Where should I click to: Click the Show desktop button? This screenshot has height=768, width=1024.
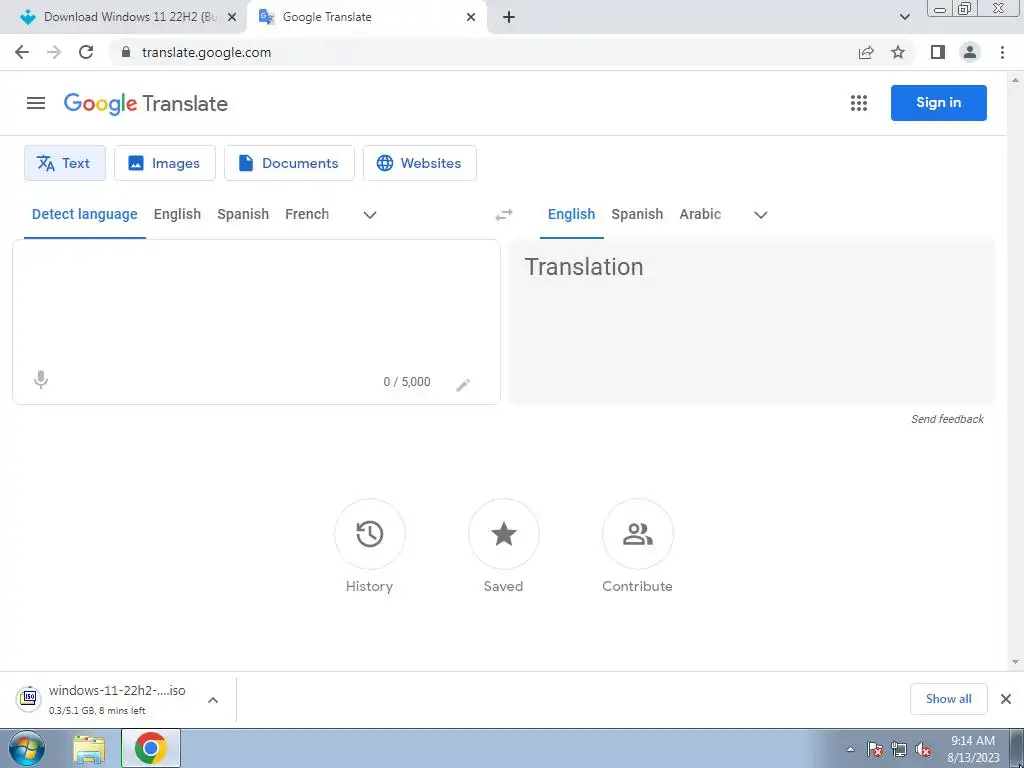pos(1017,748)
